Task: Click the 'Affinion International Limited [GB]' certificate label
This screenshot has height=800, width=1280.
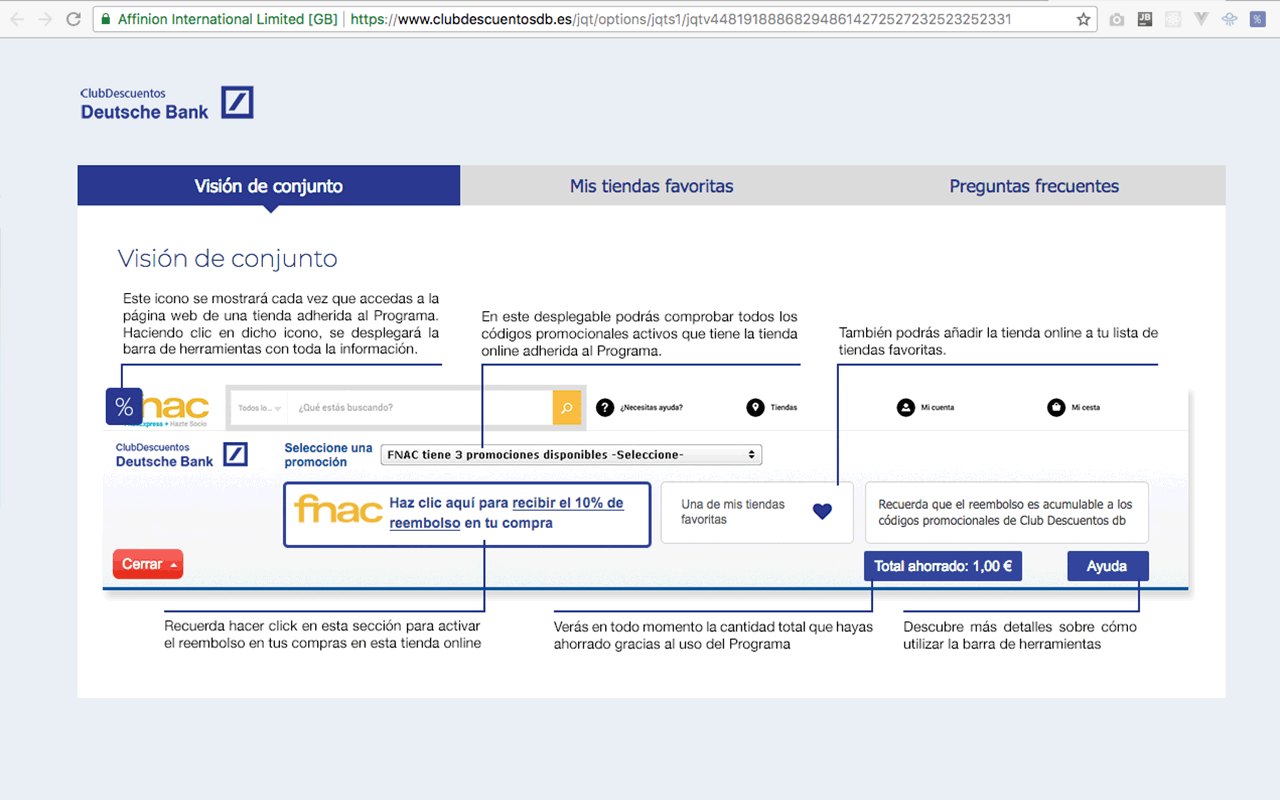Action: (x=228, y=19)
